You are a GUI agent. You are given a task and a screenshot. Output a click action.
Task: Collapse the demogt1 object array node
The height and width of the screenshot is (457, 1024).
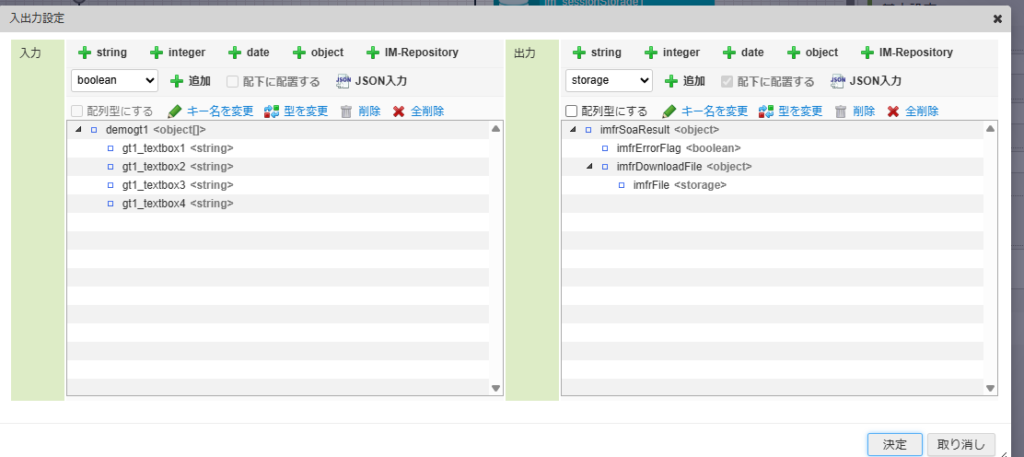(78, 130)
